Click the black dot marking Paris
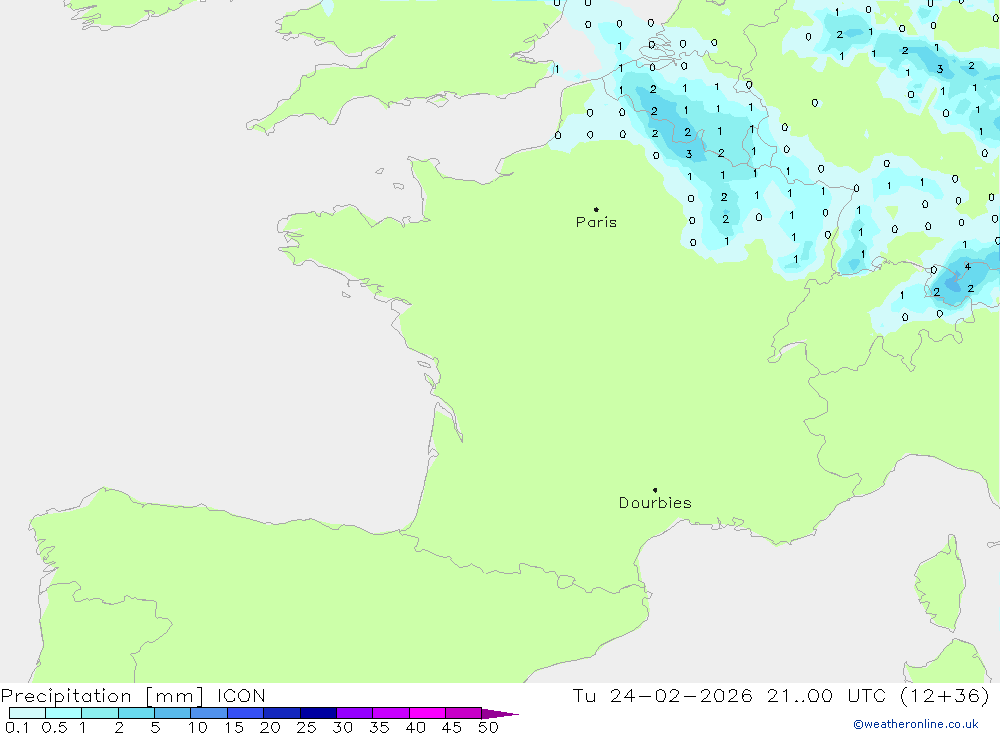The height and width of the screenshot is (733, 1000). click(596, 209)
